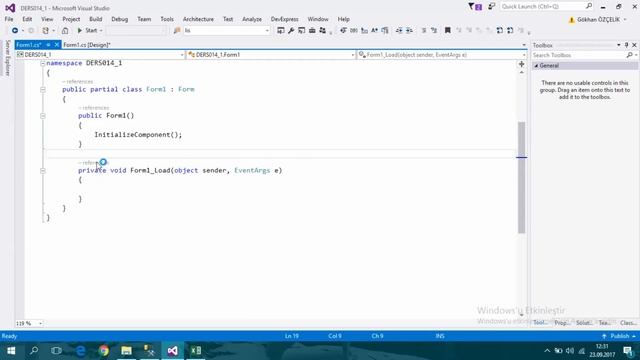Open the Server Explorer side tab
Image resolution: width=640 pixels, height=360 pixels.
(x=7, y=58)
